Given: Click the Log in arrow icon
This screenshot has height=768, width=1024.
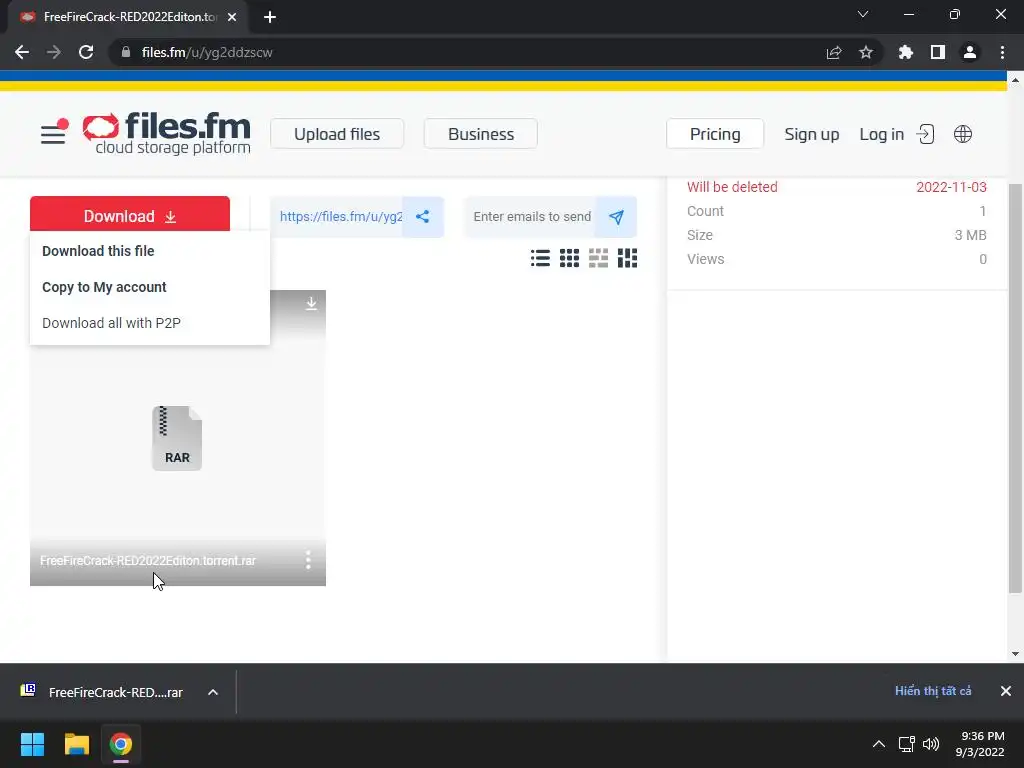Looking at the screenshot, I should [925, 134].
